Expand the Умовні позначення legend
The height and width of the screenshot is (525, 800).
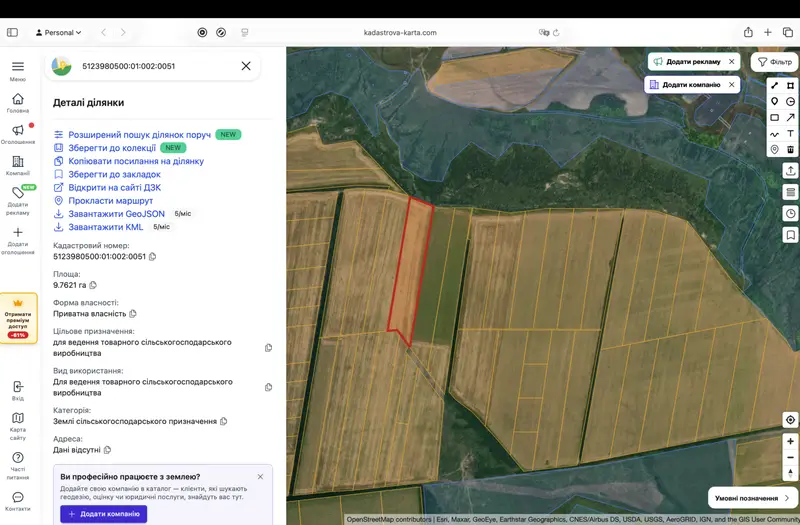click(x=752, y=498)
